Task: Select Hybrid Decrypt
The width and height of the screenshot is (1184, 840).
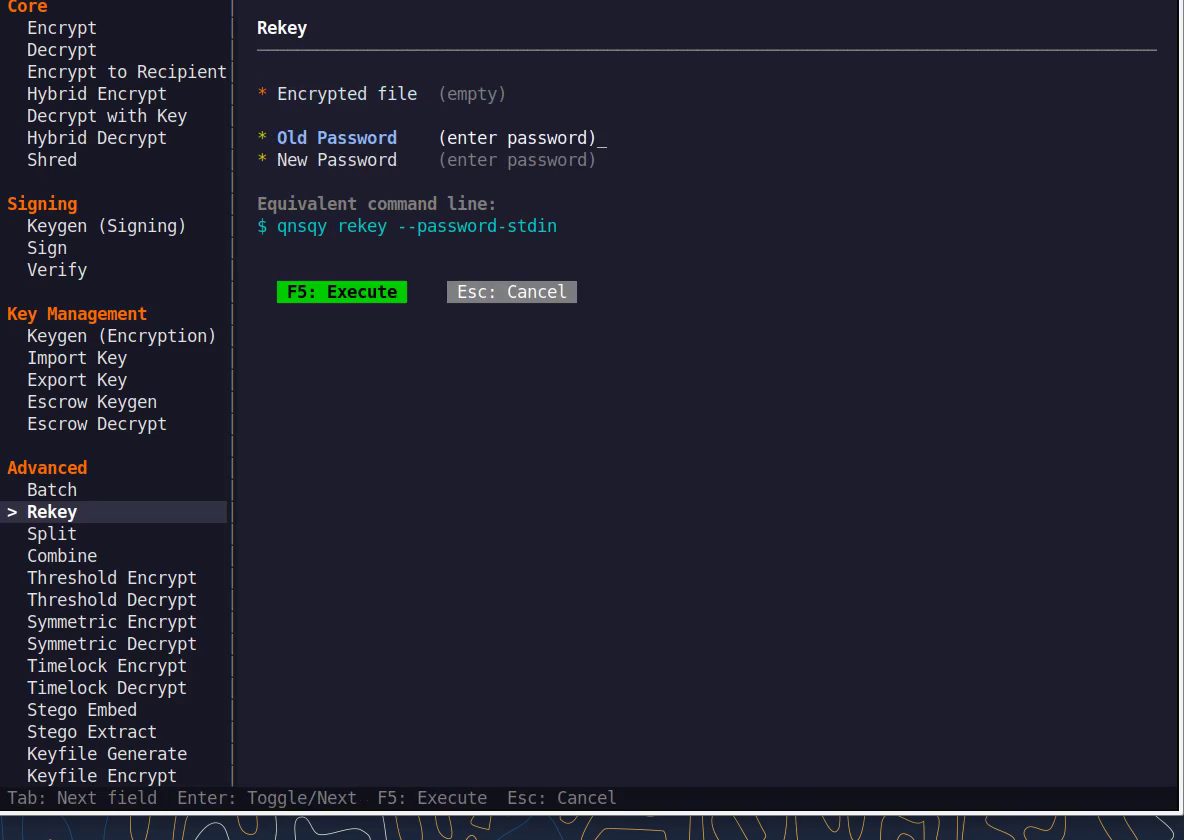Action: [97, 137]
